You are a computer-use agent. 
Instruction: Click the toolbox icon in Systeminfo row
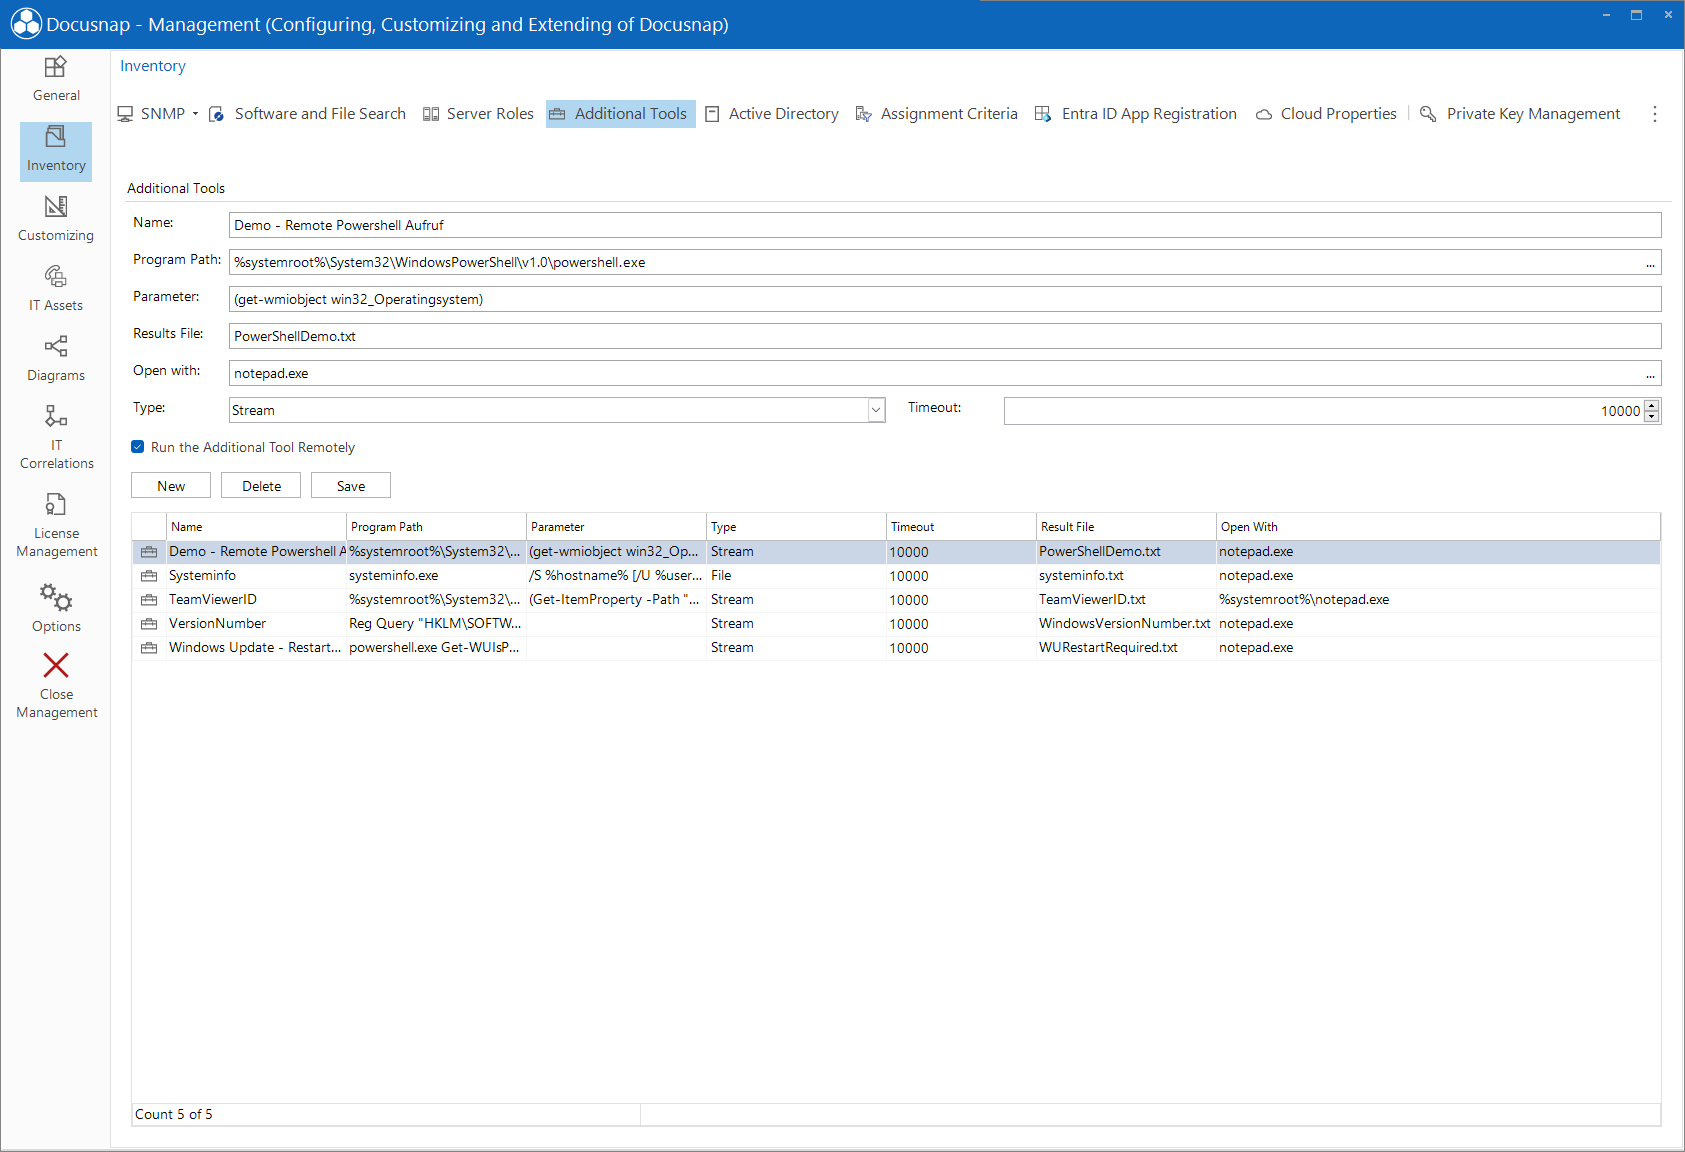(149, 576)
